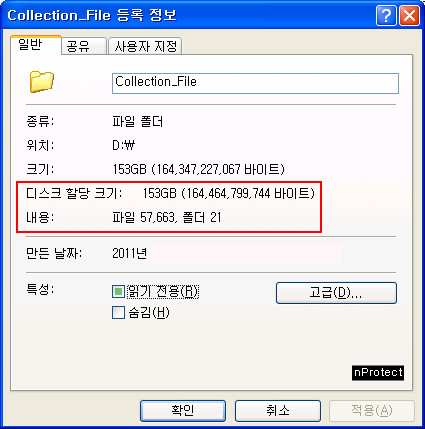Click the 파일 57,663, 폴더 21 contents text
Viewport: 425px width, 429px height.
click(167, 218)
